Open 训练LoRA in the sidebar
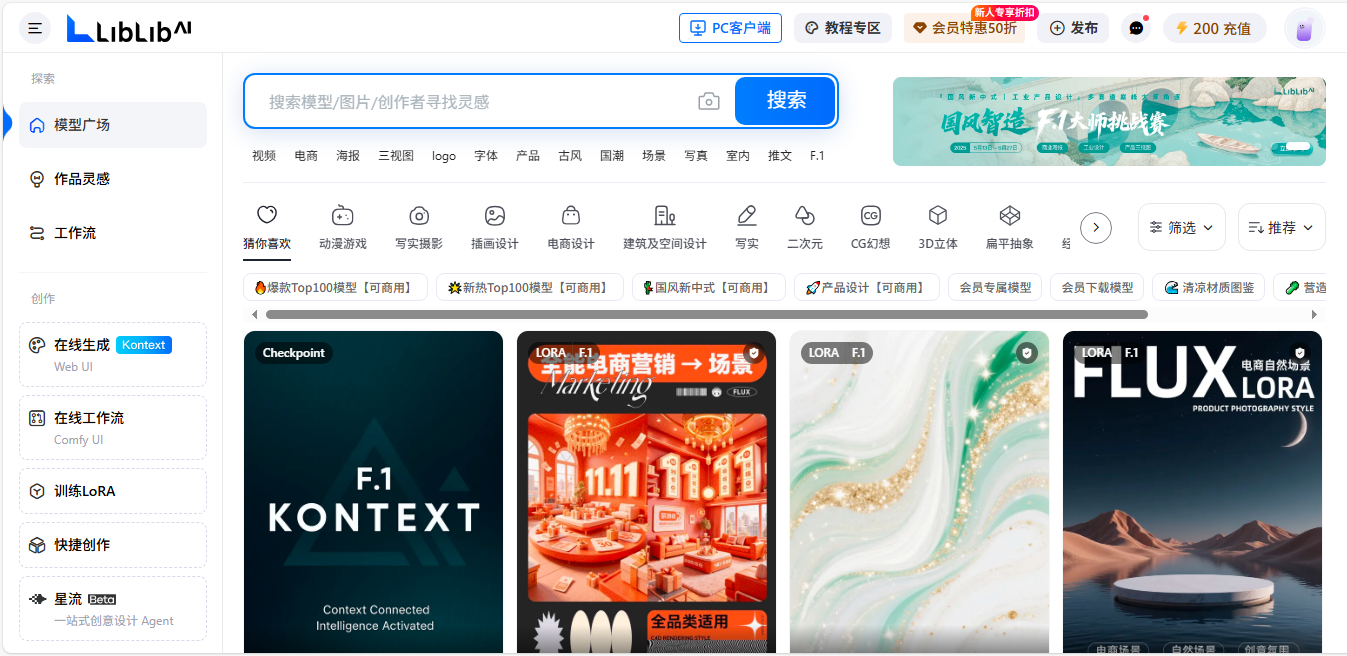This screenshot has height=656, width=1347. [113, 491]
